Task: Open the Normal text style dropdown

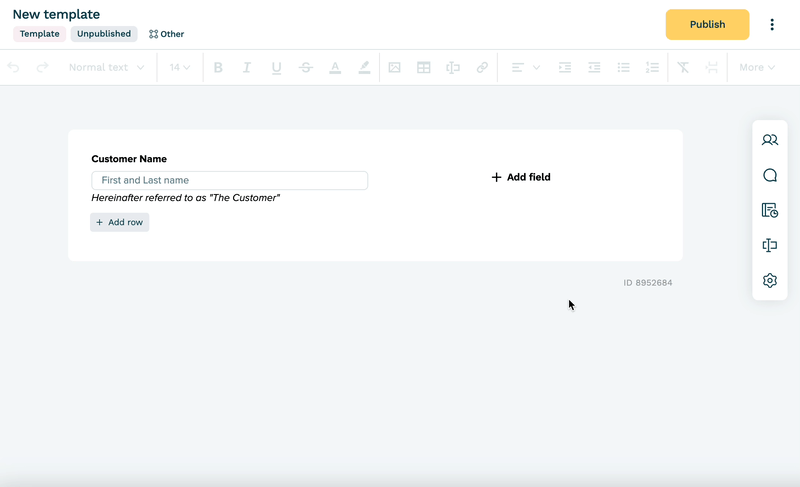Action: pyautogui.click(x=106, y=67)
